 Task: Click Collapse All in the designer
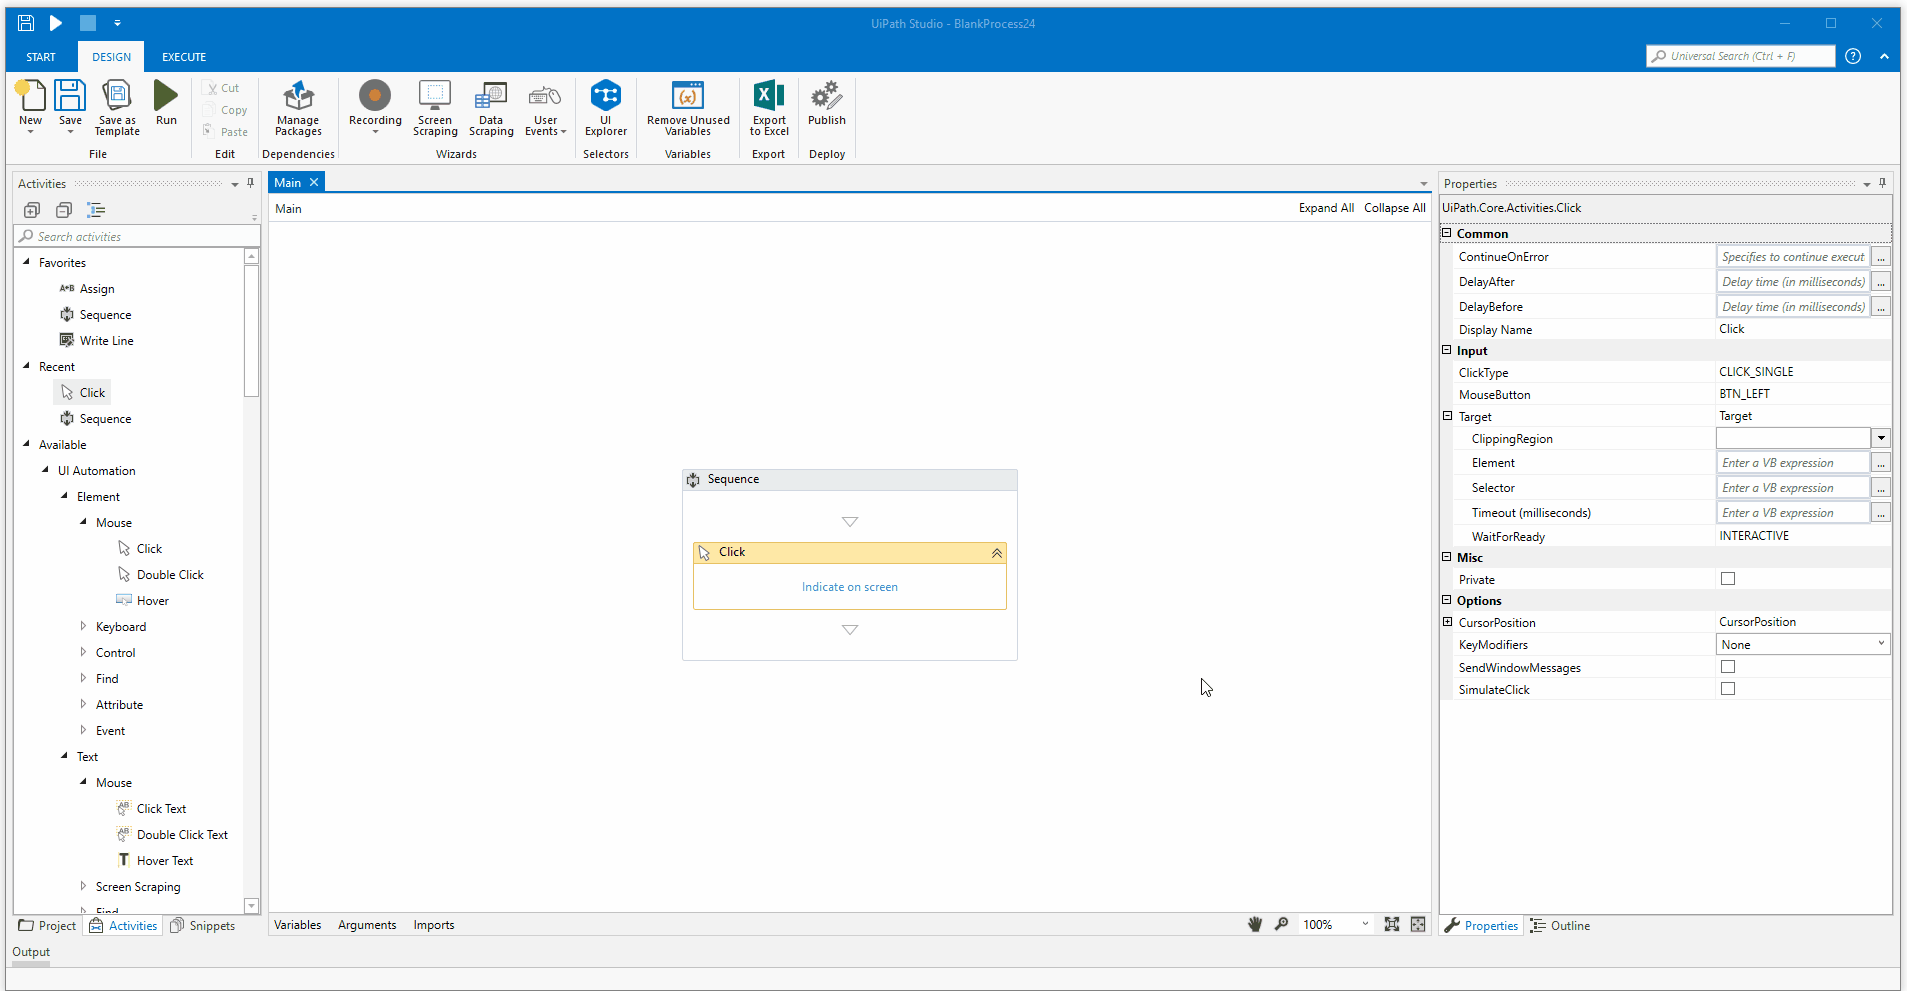(x=1395, y=208)
